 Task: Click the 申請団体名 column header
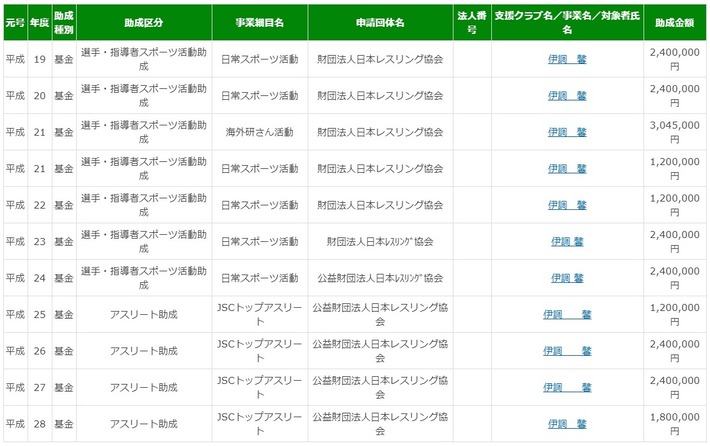click(380, 23)
